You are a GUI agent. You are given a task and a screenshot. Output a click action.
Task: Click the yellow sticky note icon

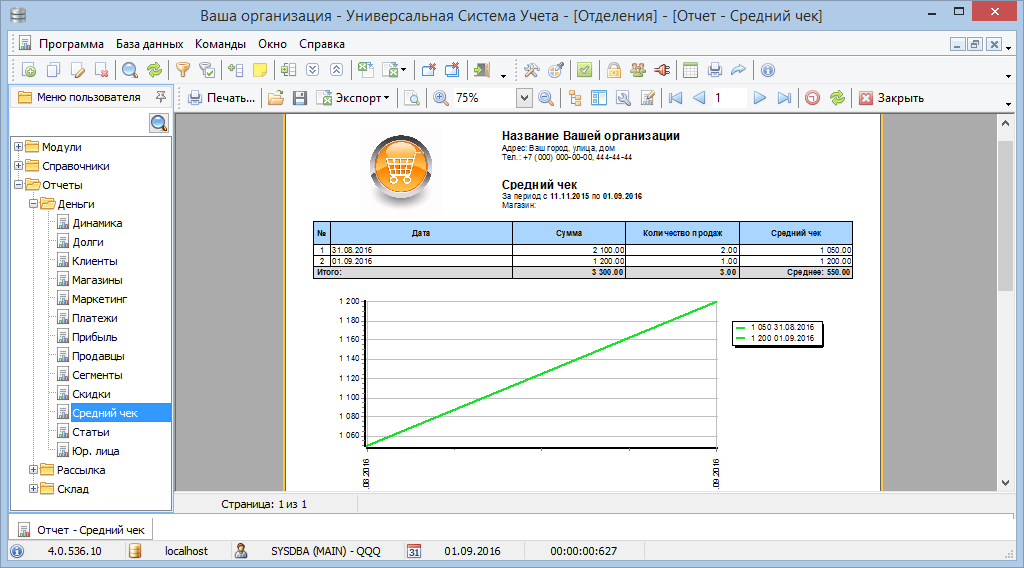(260, 70)
